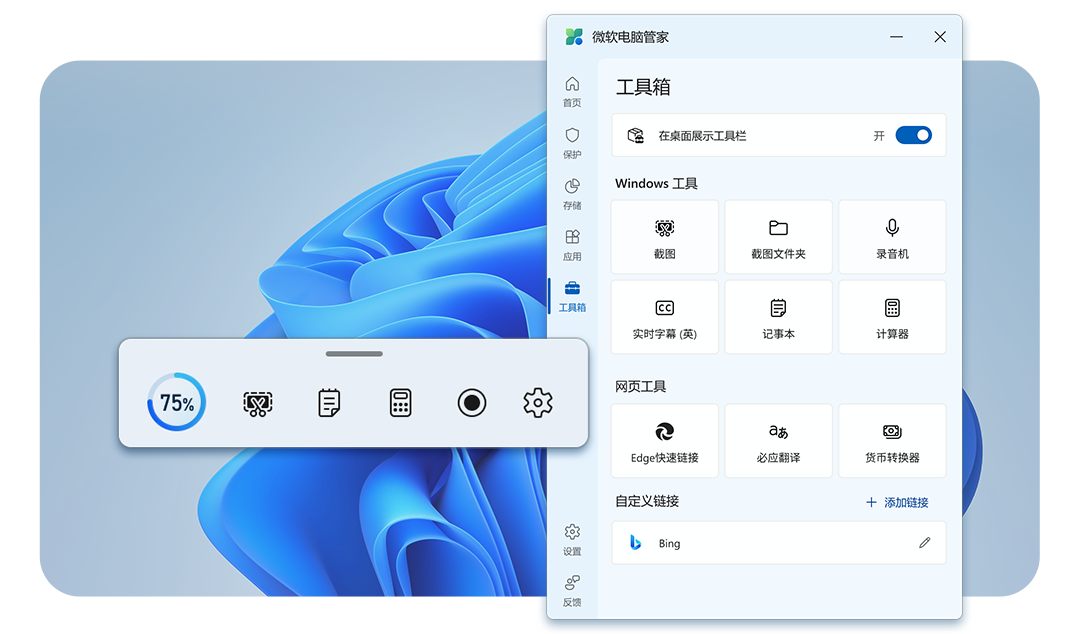Image resolution: width=1080 pixels, height=634 pixels.
Task: Click notepad icon in desktop toolbar
Action: pyautogui.click(x=329, y=403)
